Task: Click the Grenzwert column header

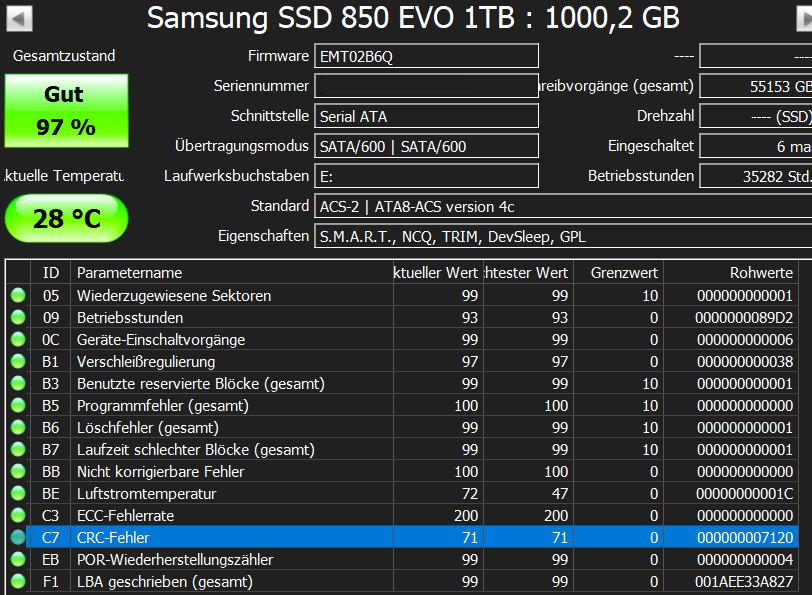Action: click(x=618, y=272)
